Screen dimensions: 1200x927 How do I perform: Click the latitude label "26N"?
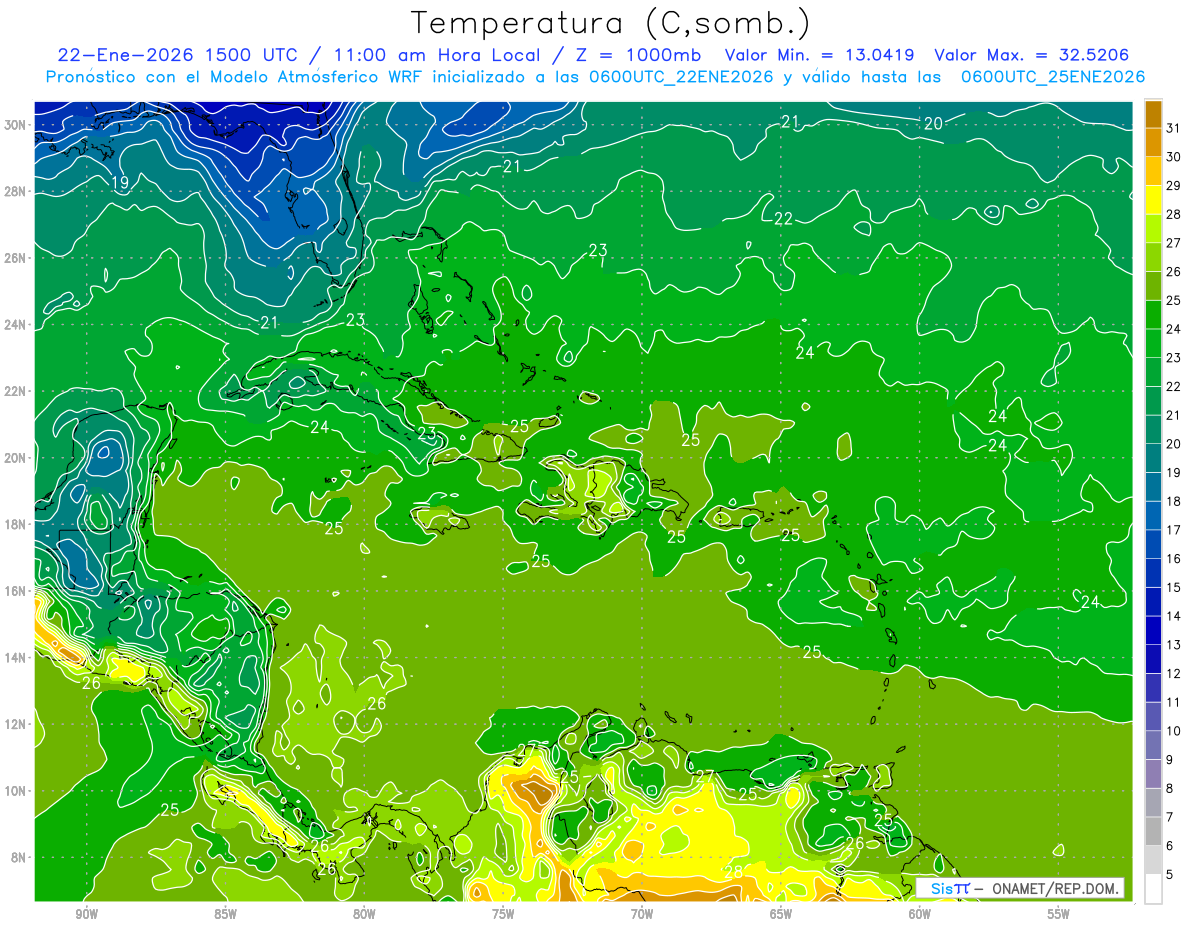(x=15, y=258)
